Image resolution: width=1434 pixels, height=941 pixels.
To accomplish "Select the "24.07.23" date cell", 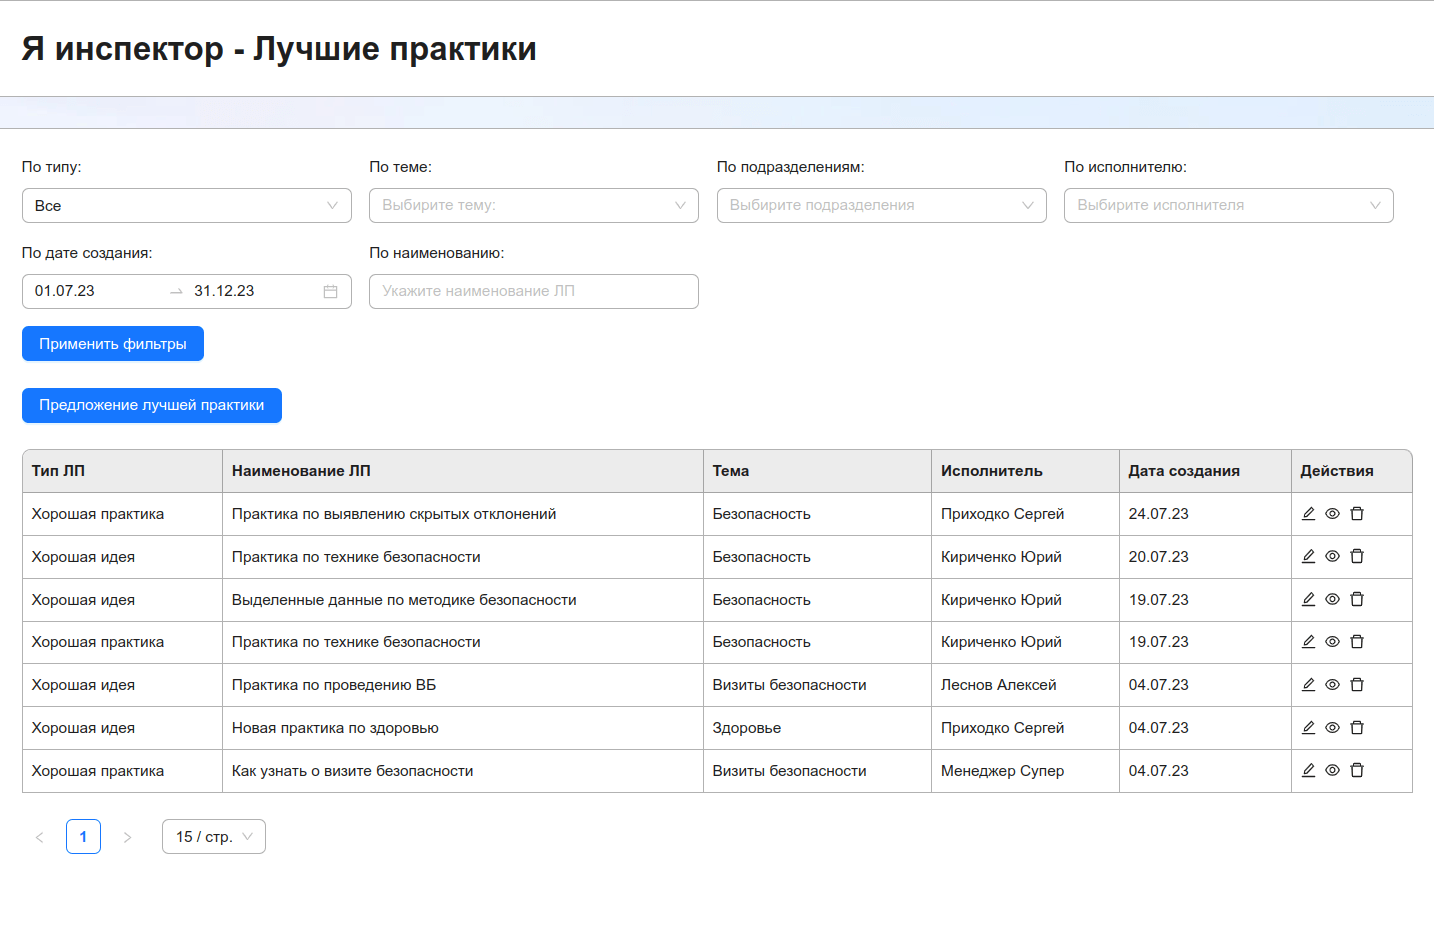I will click(1206, 514).
